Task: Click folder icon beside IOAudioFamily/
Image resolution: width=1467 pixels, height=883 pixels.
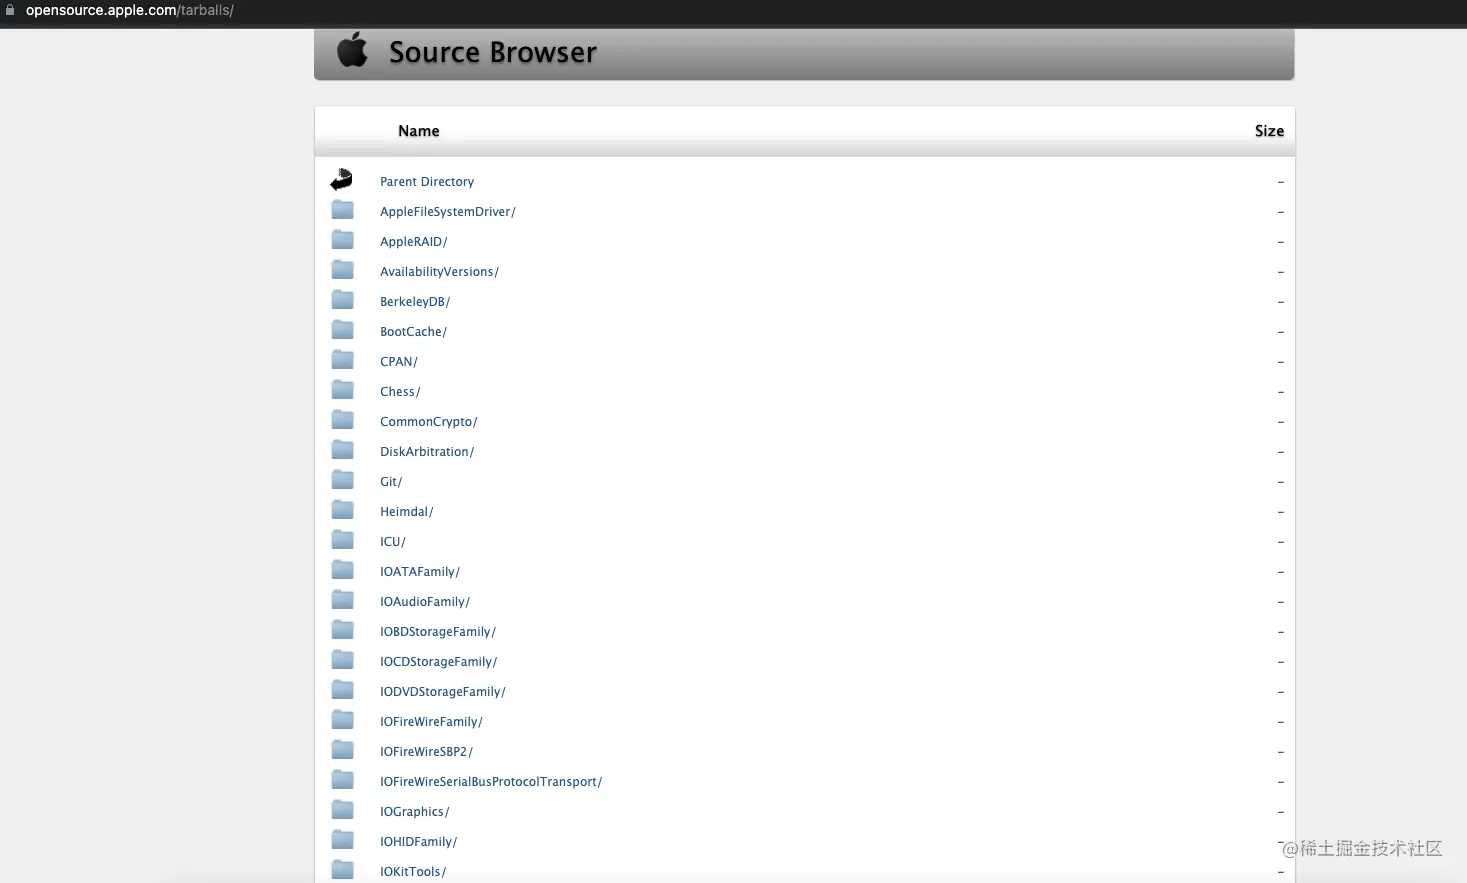Action: (x=342, y=600)
